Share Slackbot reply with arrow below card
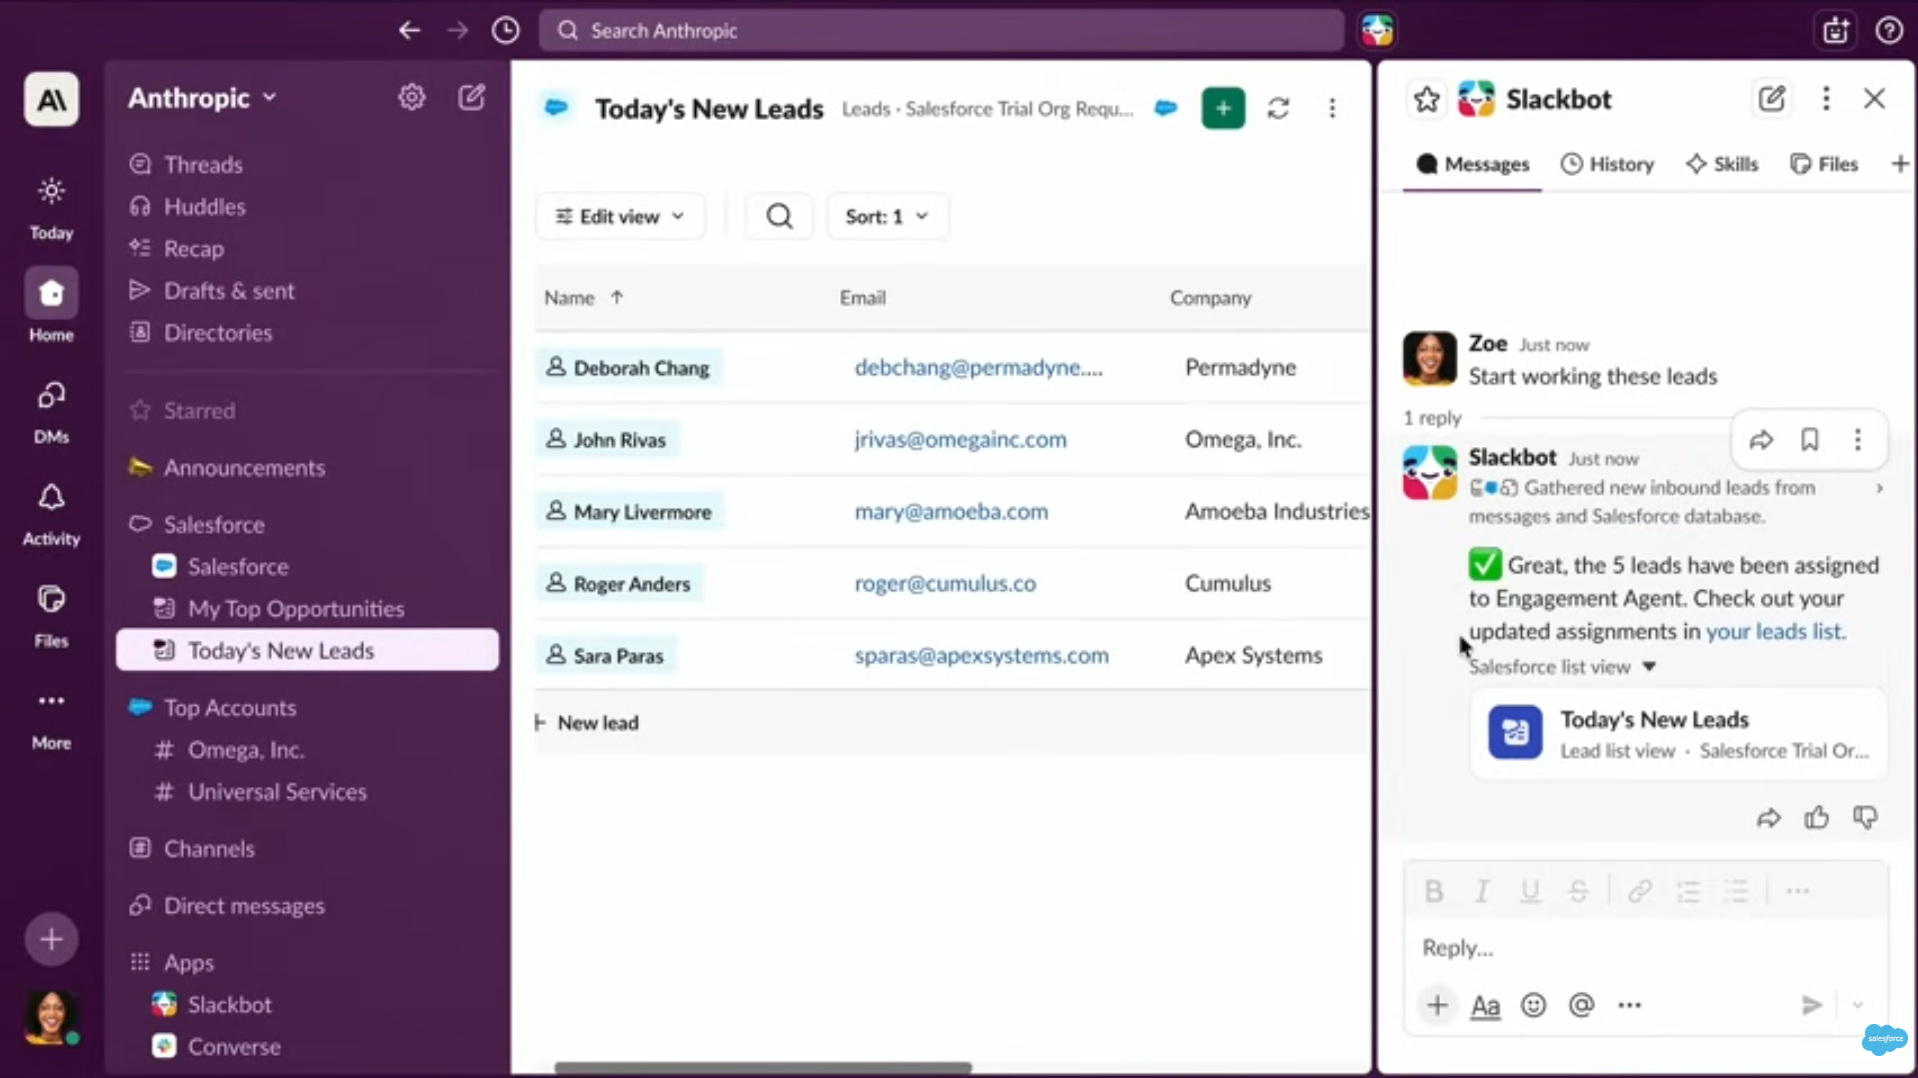Viewport: 1918px width, 1078px height. tap(1768, 818)
